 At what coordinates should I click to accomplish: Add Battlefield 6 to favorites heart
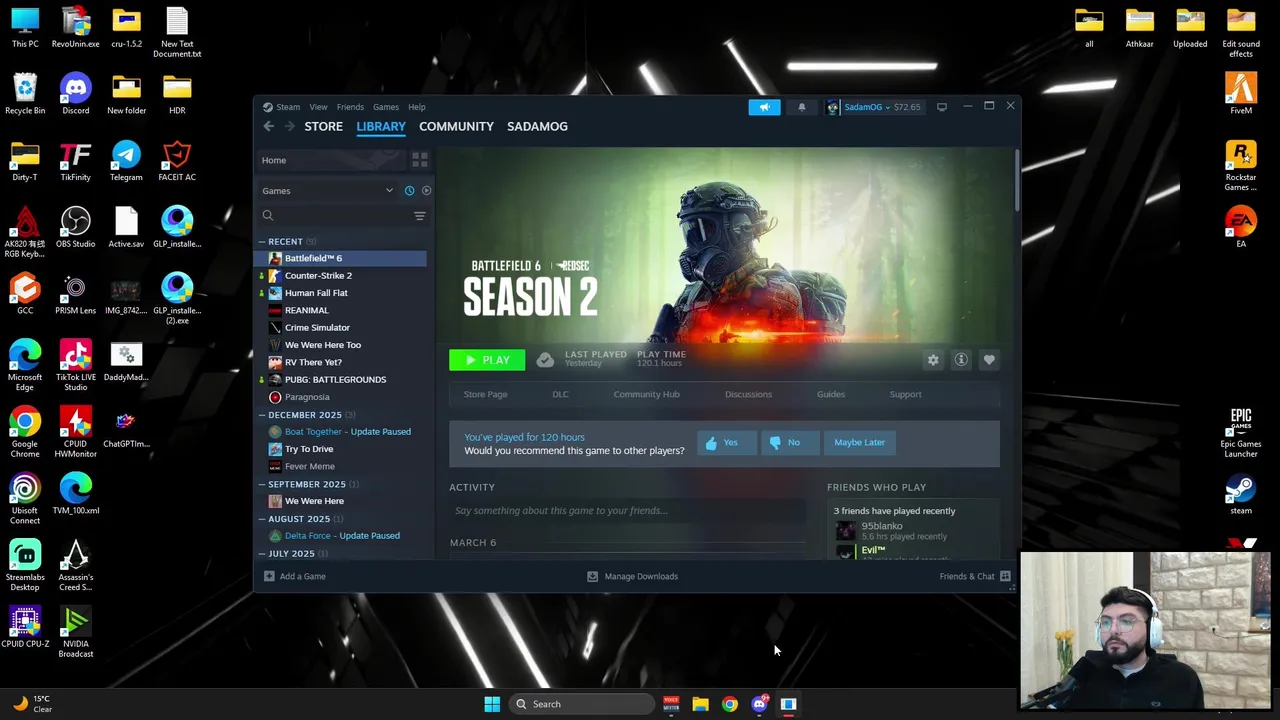click(989, 360)
